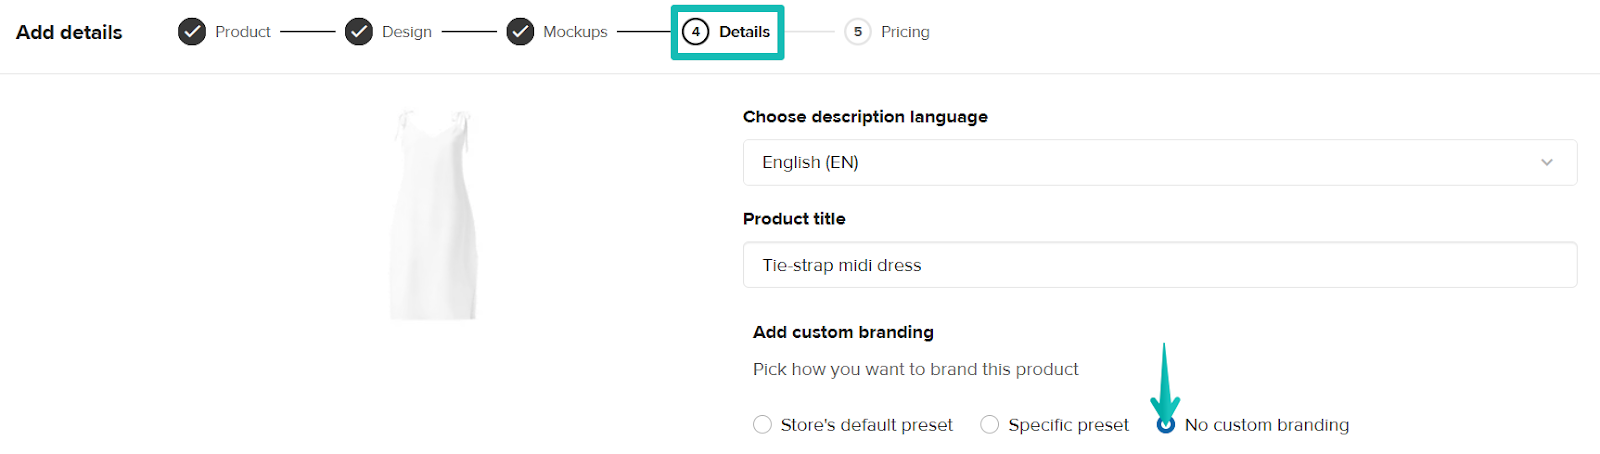Open the English (EN) language dropdown
The width and height of the screenshot is (1600, 454).
1159,162
